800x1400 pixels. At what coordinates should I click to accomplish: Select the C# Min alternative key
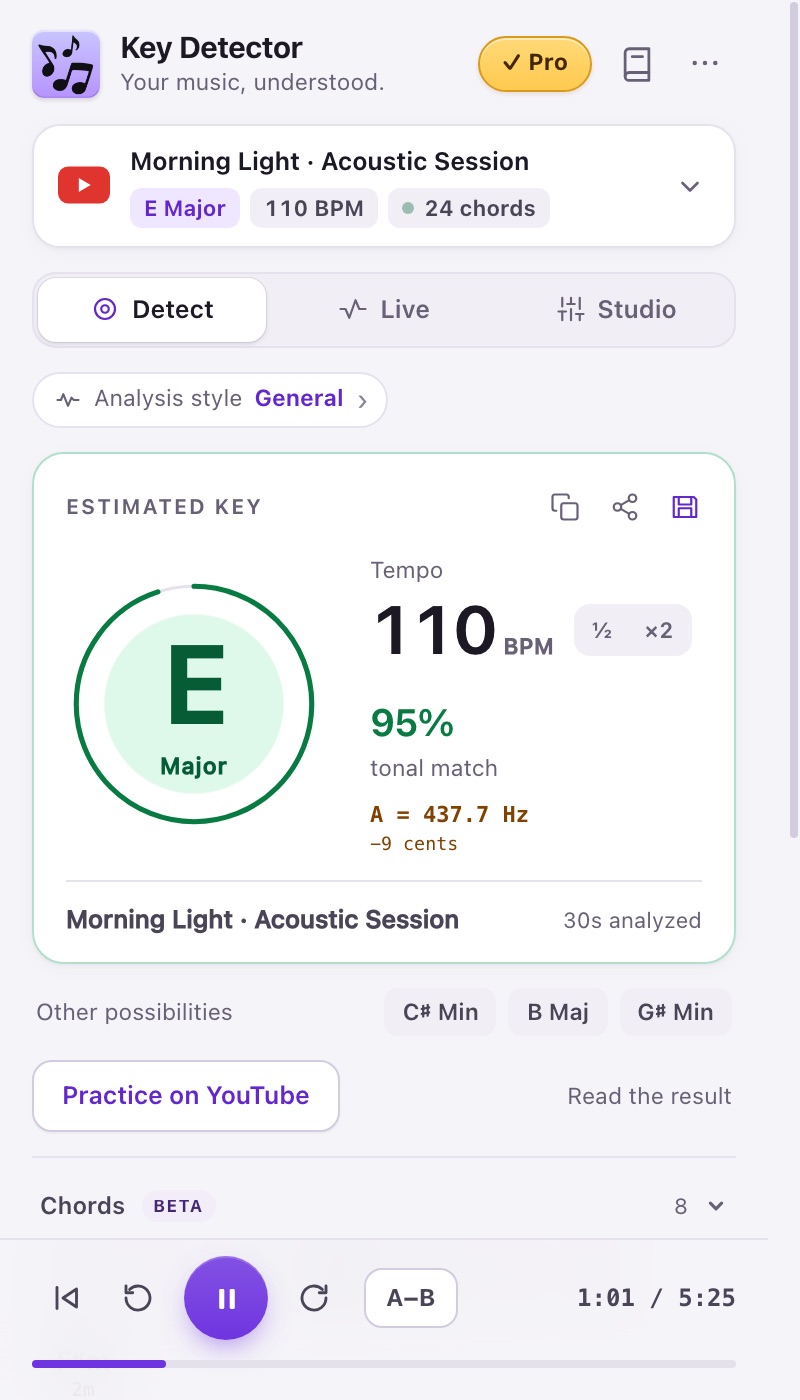click(441, 1012)
